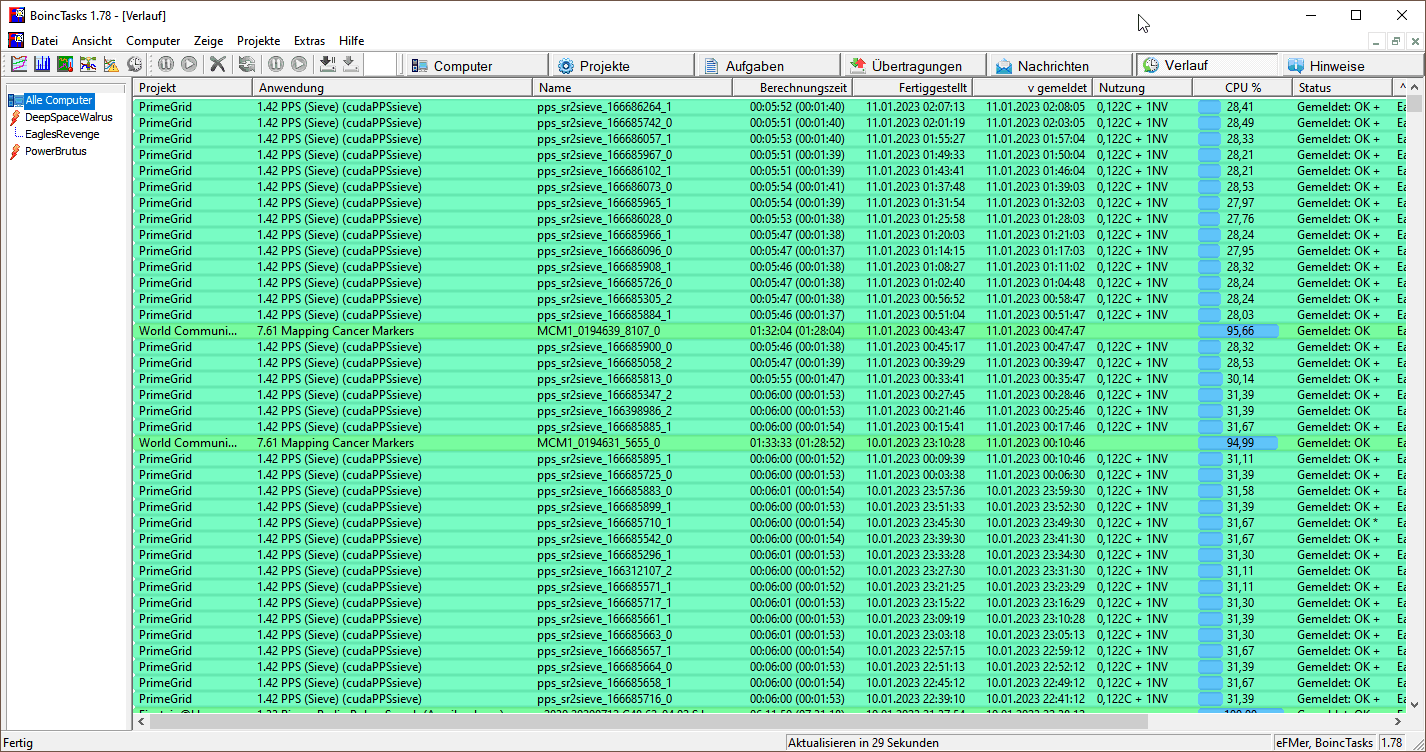Resume tasks with the play icon
Image resolution: width=1426 pixels, height=752 pixels.
coord(189,63)
